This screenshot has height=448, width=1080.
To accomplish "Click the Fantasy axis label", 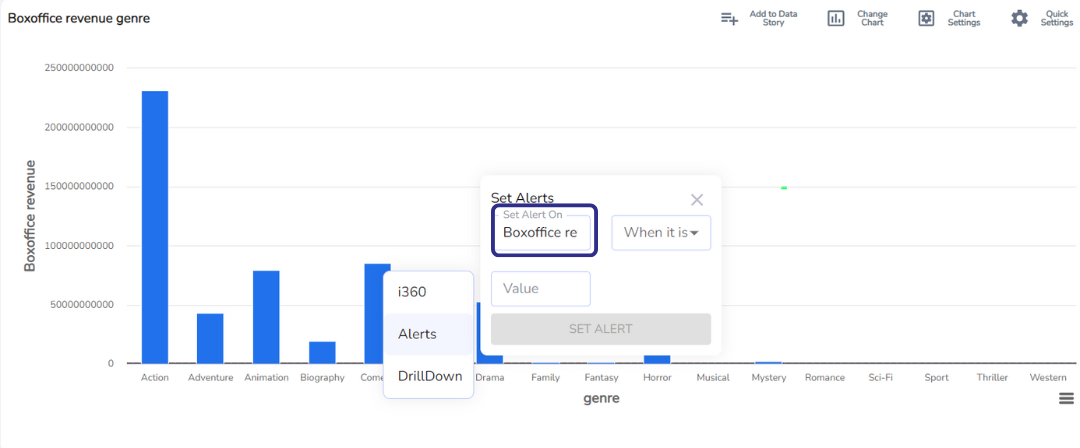I will coord(601,378).
